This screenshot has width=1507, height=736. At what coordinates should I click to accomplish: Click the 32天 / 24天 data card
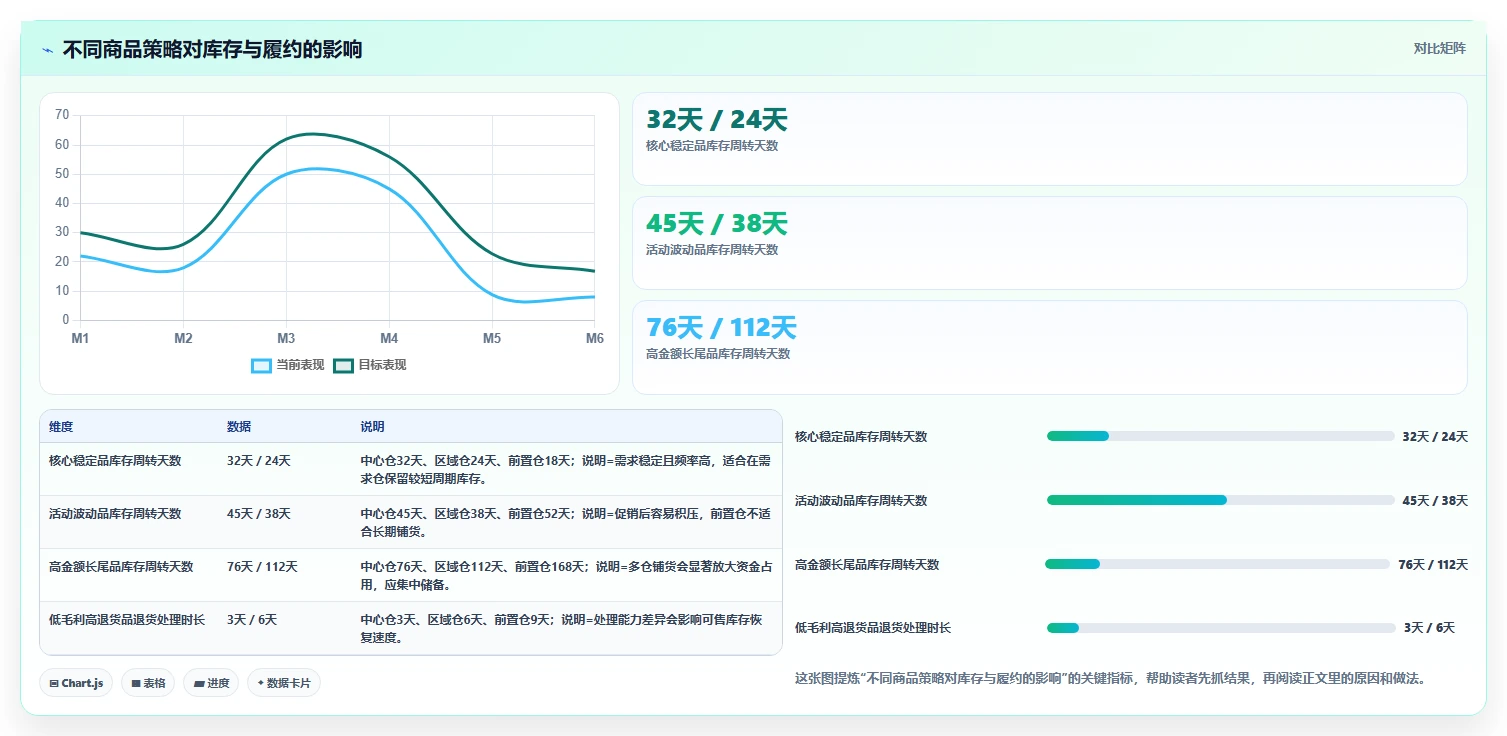1050,139
